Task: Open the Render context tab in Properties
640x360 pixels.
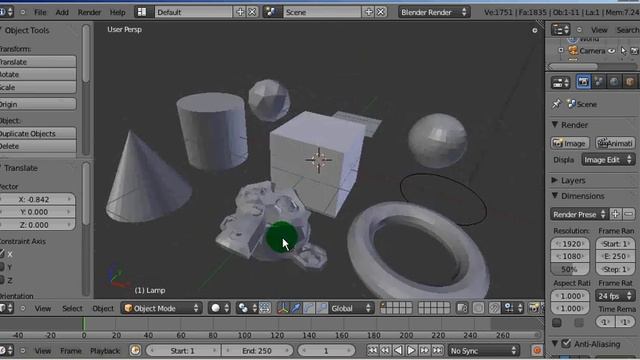Action: click(583, 82)
